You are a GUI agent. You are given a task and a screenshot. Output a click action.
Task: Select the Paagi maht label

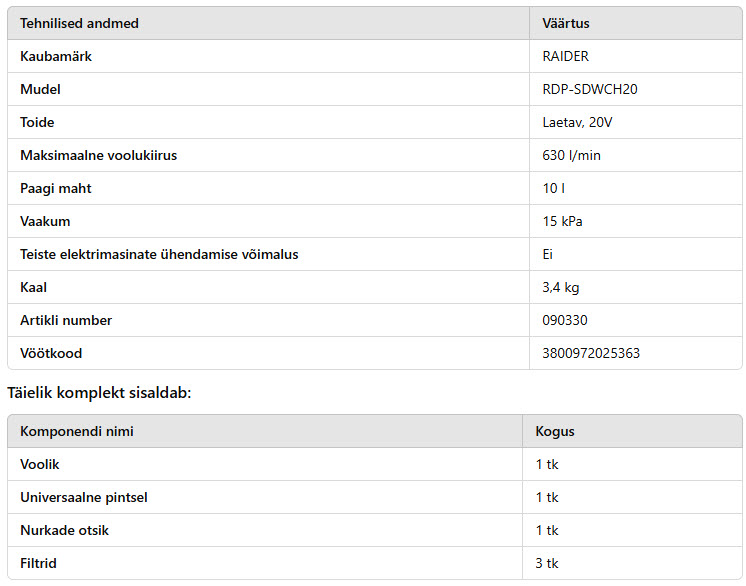[56, 188]
